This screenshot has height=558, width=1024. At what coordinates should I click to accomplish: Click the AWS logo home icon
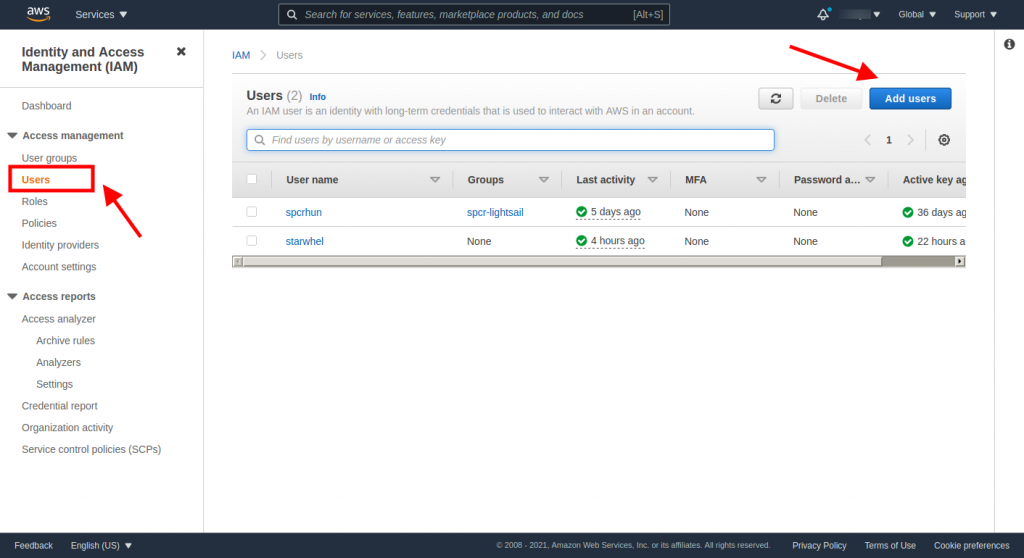[38, 14]
